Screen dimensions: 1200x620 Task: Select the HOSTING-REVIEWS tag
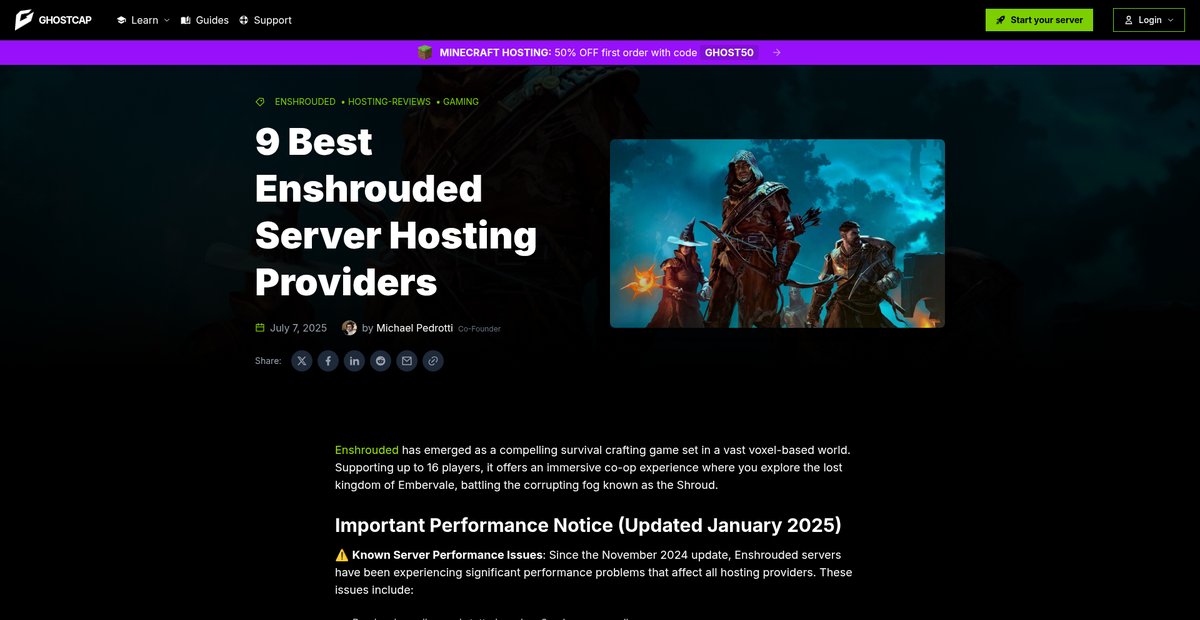click(389, 102)
